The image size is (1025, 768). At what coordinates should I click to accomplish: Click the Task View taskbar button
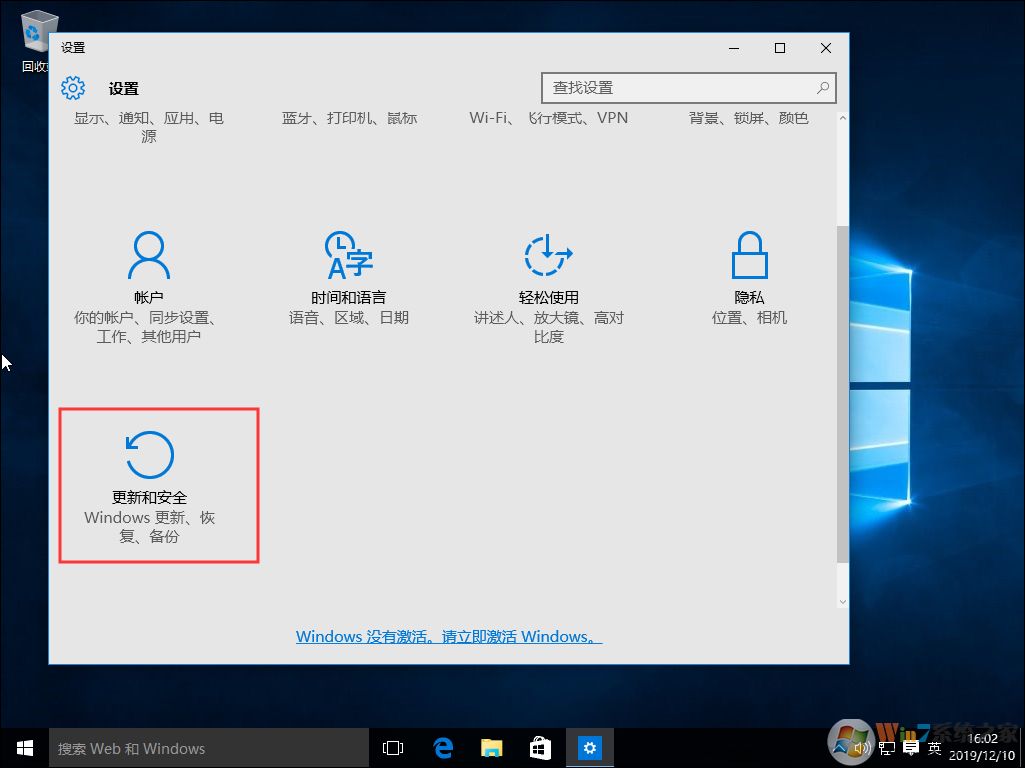coord(392,747)
